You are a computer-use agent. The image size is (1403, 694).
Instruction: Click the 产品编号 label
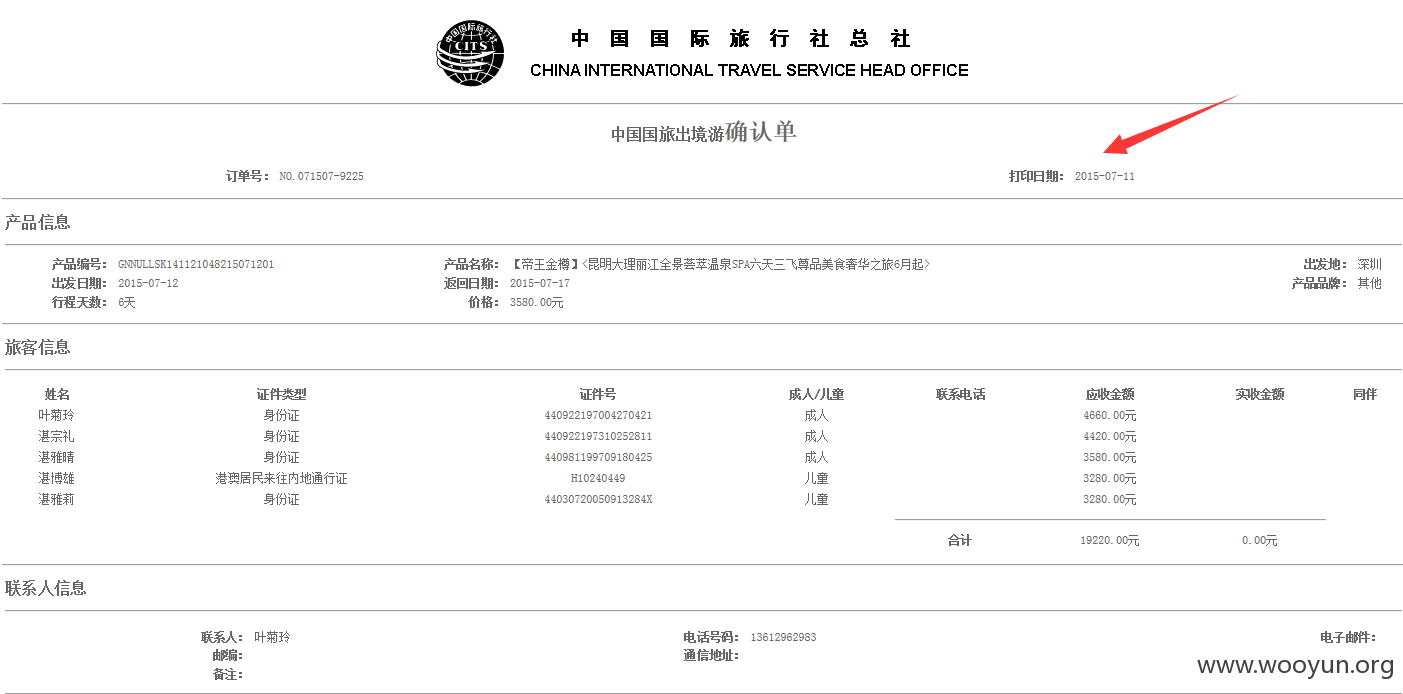[80, 264]
